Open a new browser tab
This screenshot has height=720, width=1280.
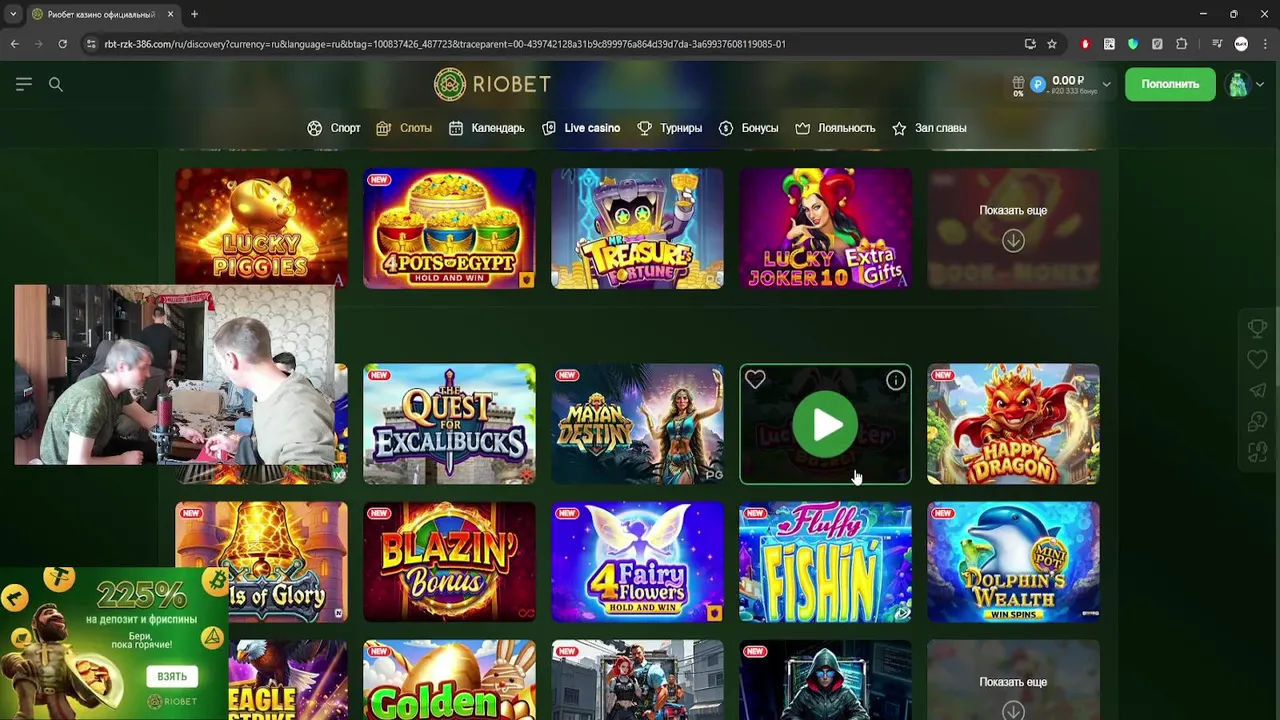tap(194, 14)
